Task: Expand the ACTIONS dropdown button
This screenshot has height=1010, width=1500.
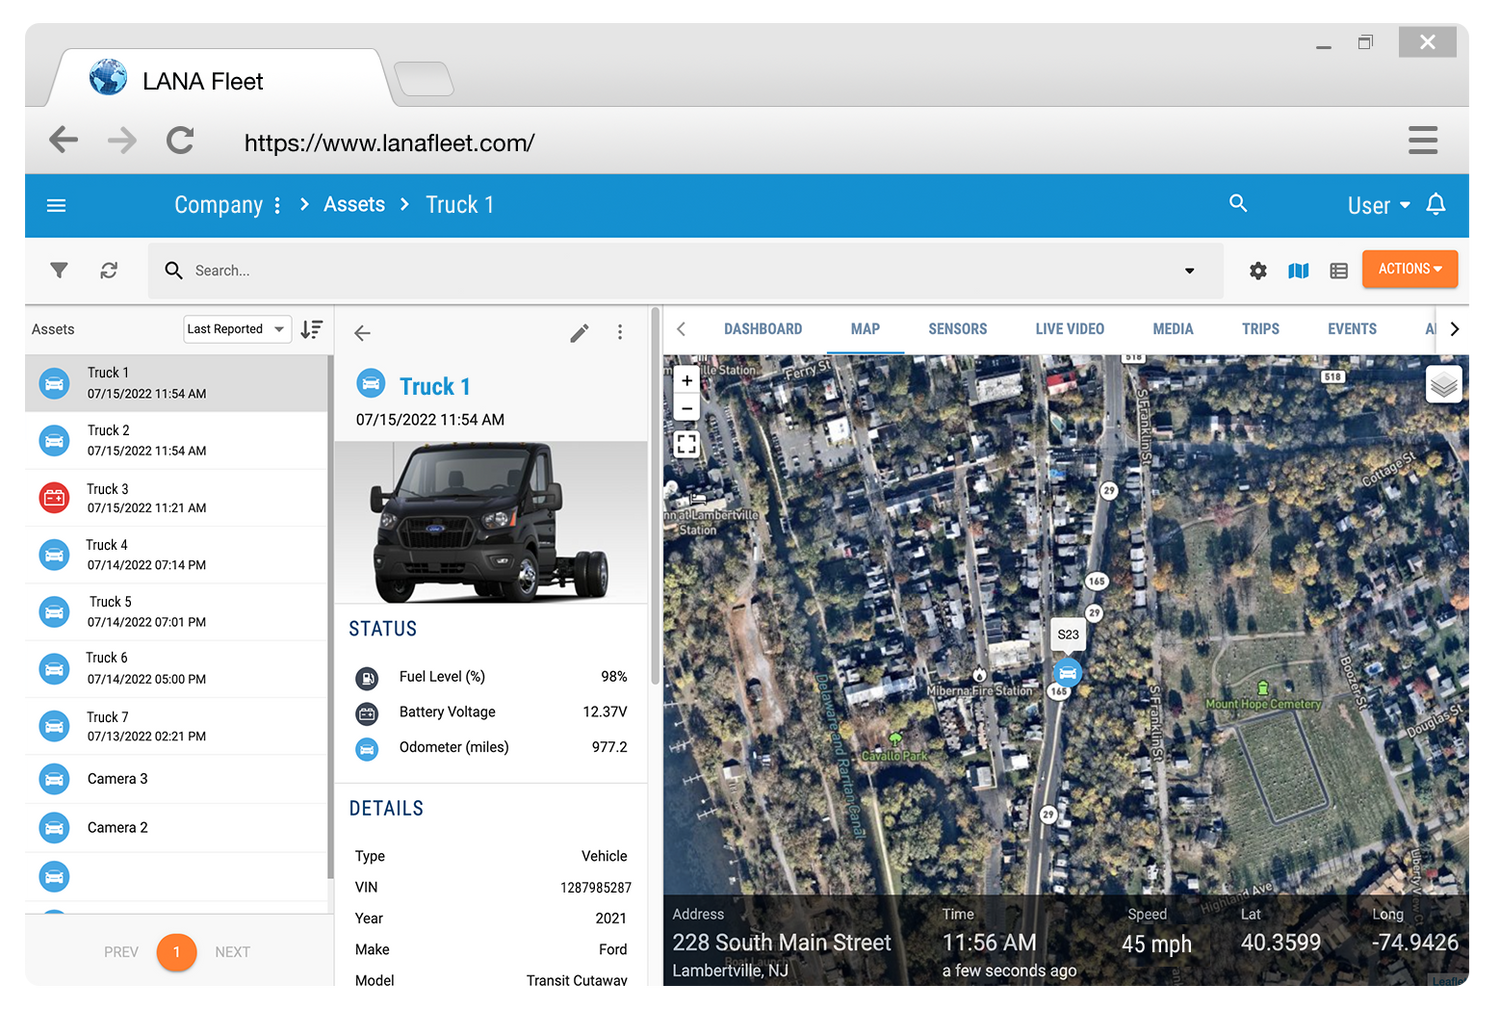Action: coord(1409,269)
